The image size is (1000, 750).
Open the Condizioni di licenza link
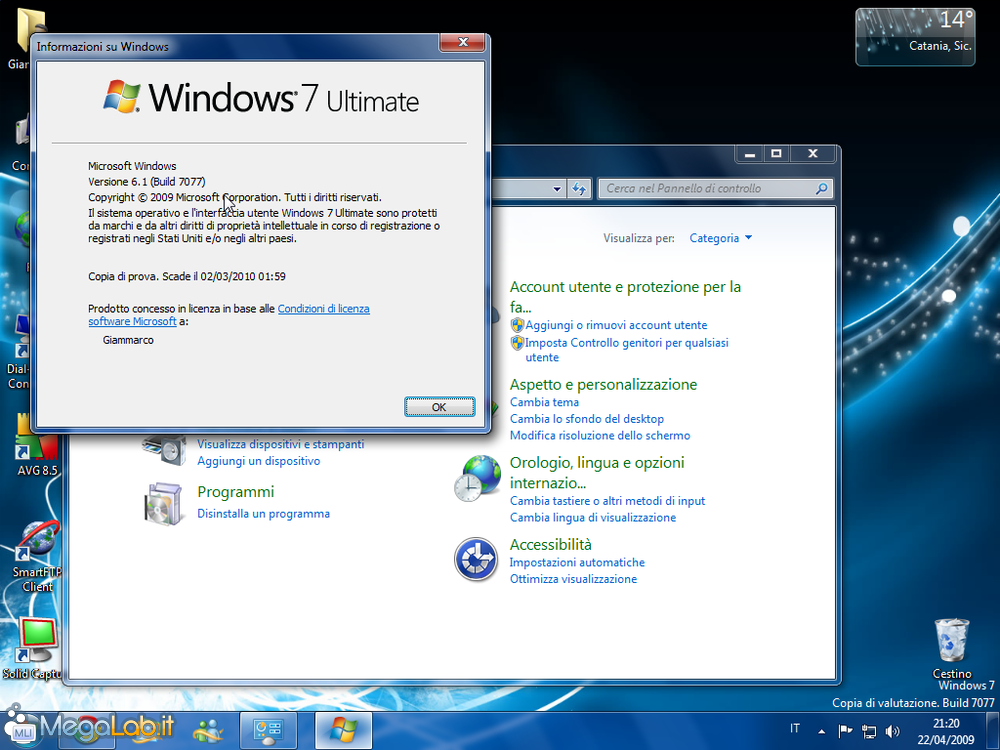pos(323,309)
